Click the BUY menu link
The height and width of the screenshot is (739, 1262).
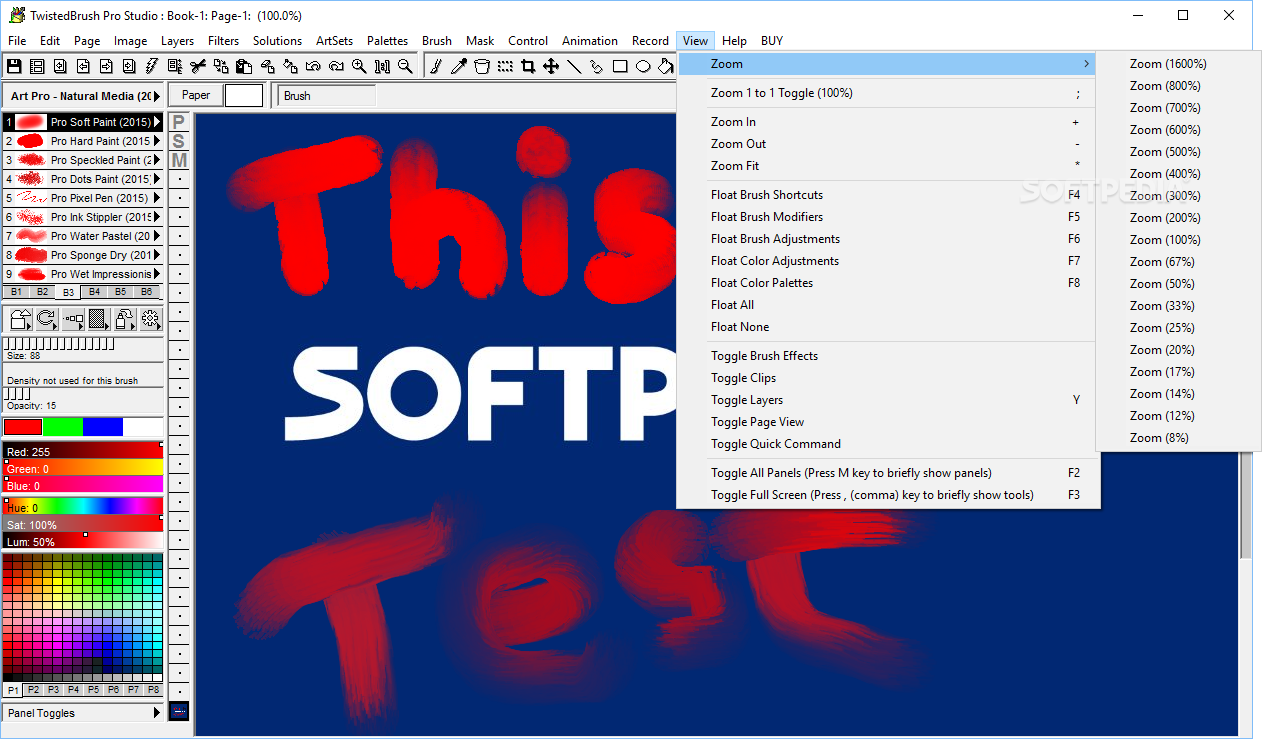point(771,41)
